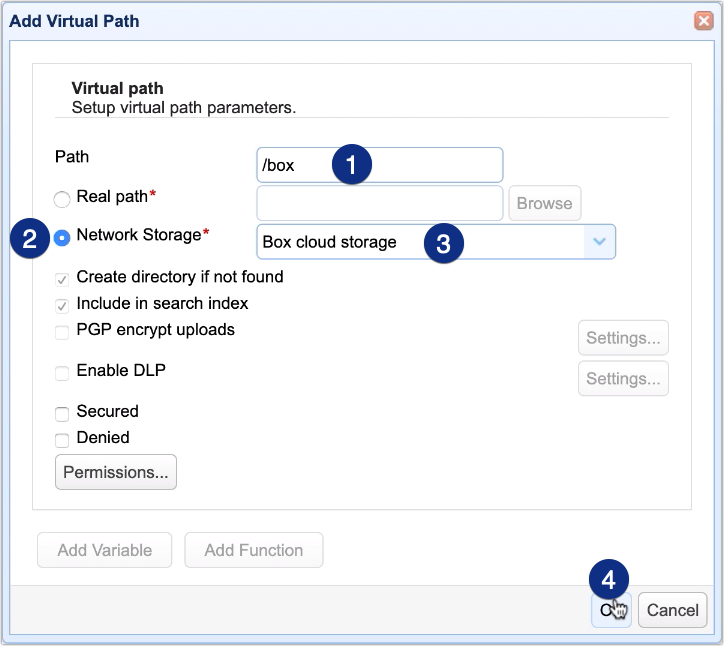Tick the Secured checkbox

(x=62, y=412)
